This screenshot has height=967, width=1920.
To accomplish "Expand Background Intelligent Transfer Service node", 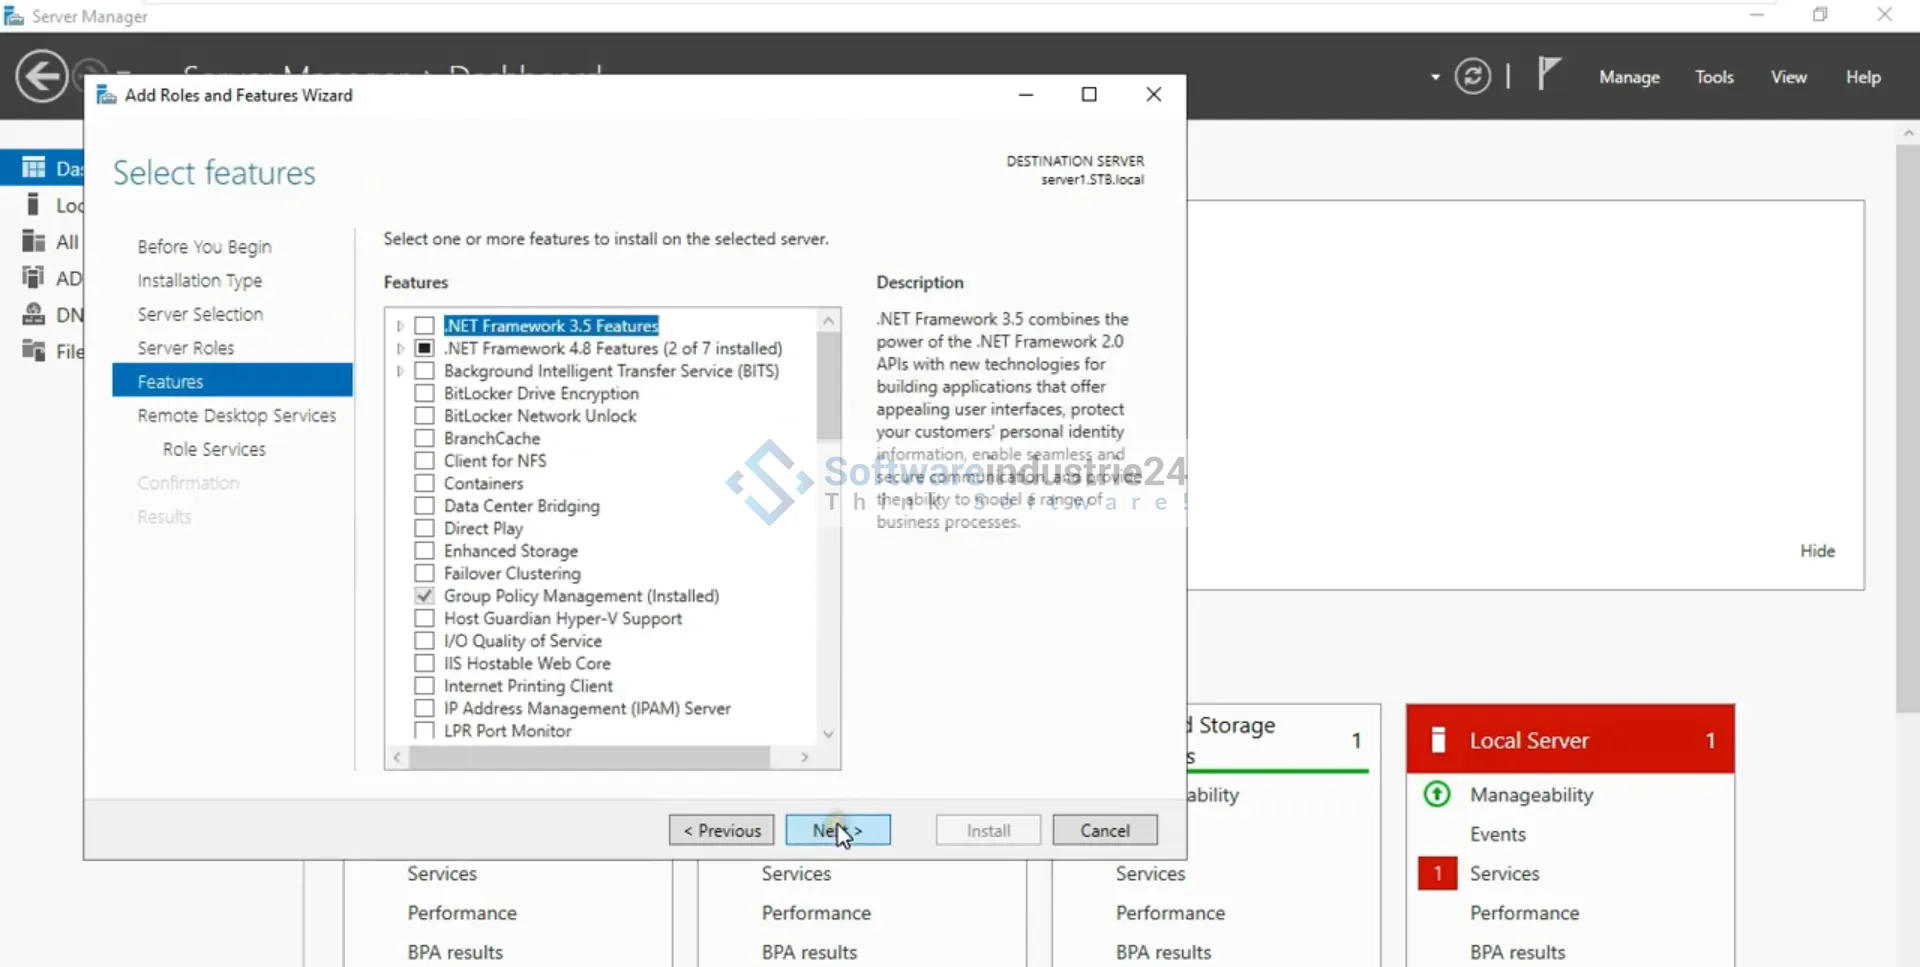I will pyautogui.click(x=400, y=371).
